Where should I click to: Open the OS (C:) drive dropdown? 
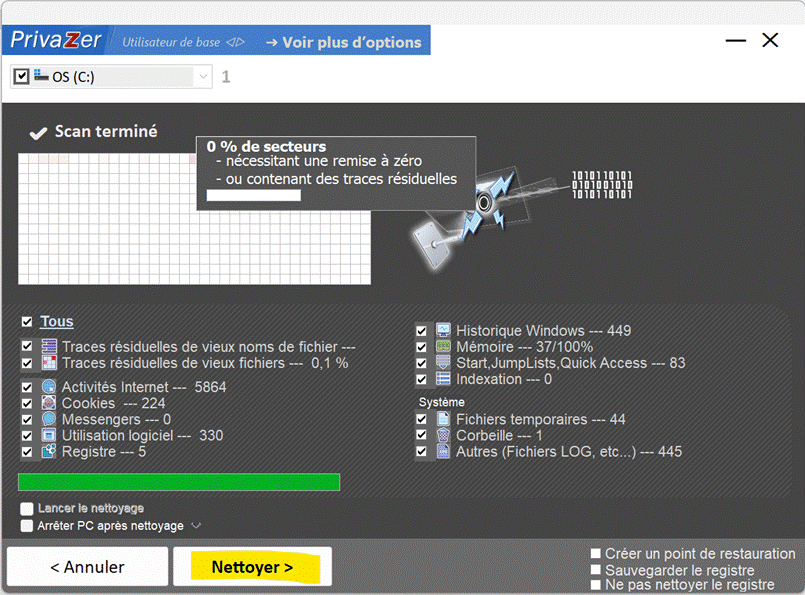pyautogui.click(x=203, y=76)
